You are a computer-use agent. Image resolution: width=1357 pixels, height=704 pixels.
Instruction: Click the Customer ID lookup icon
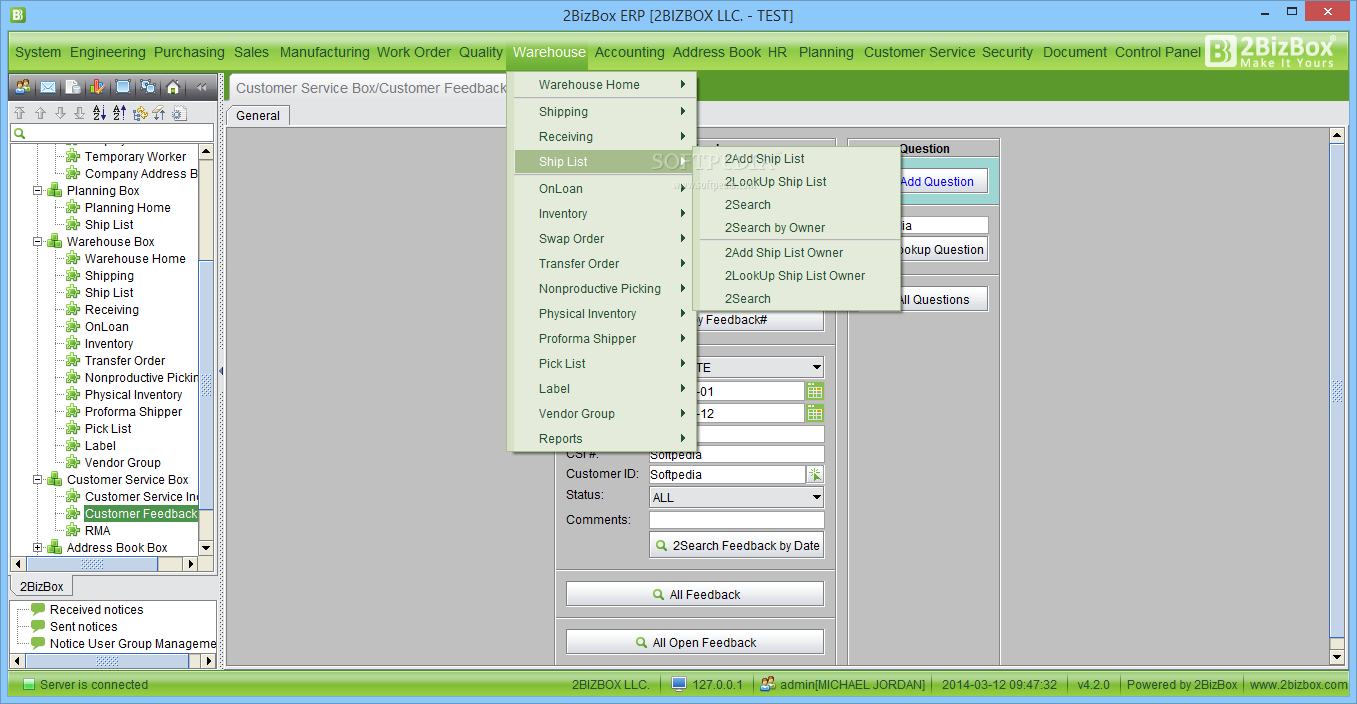[815, 475]
